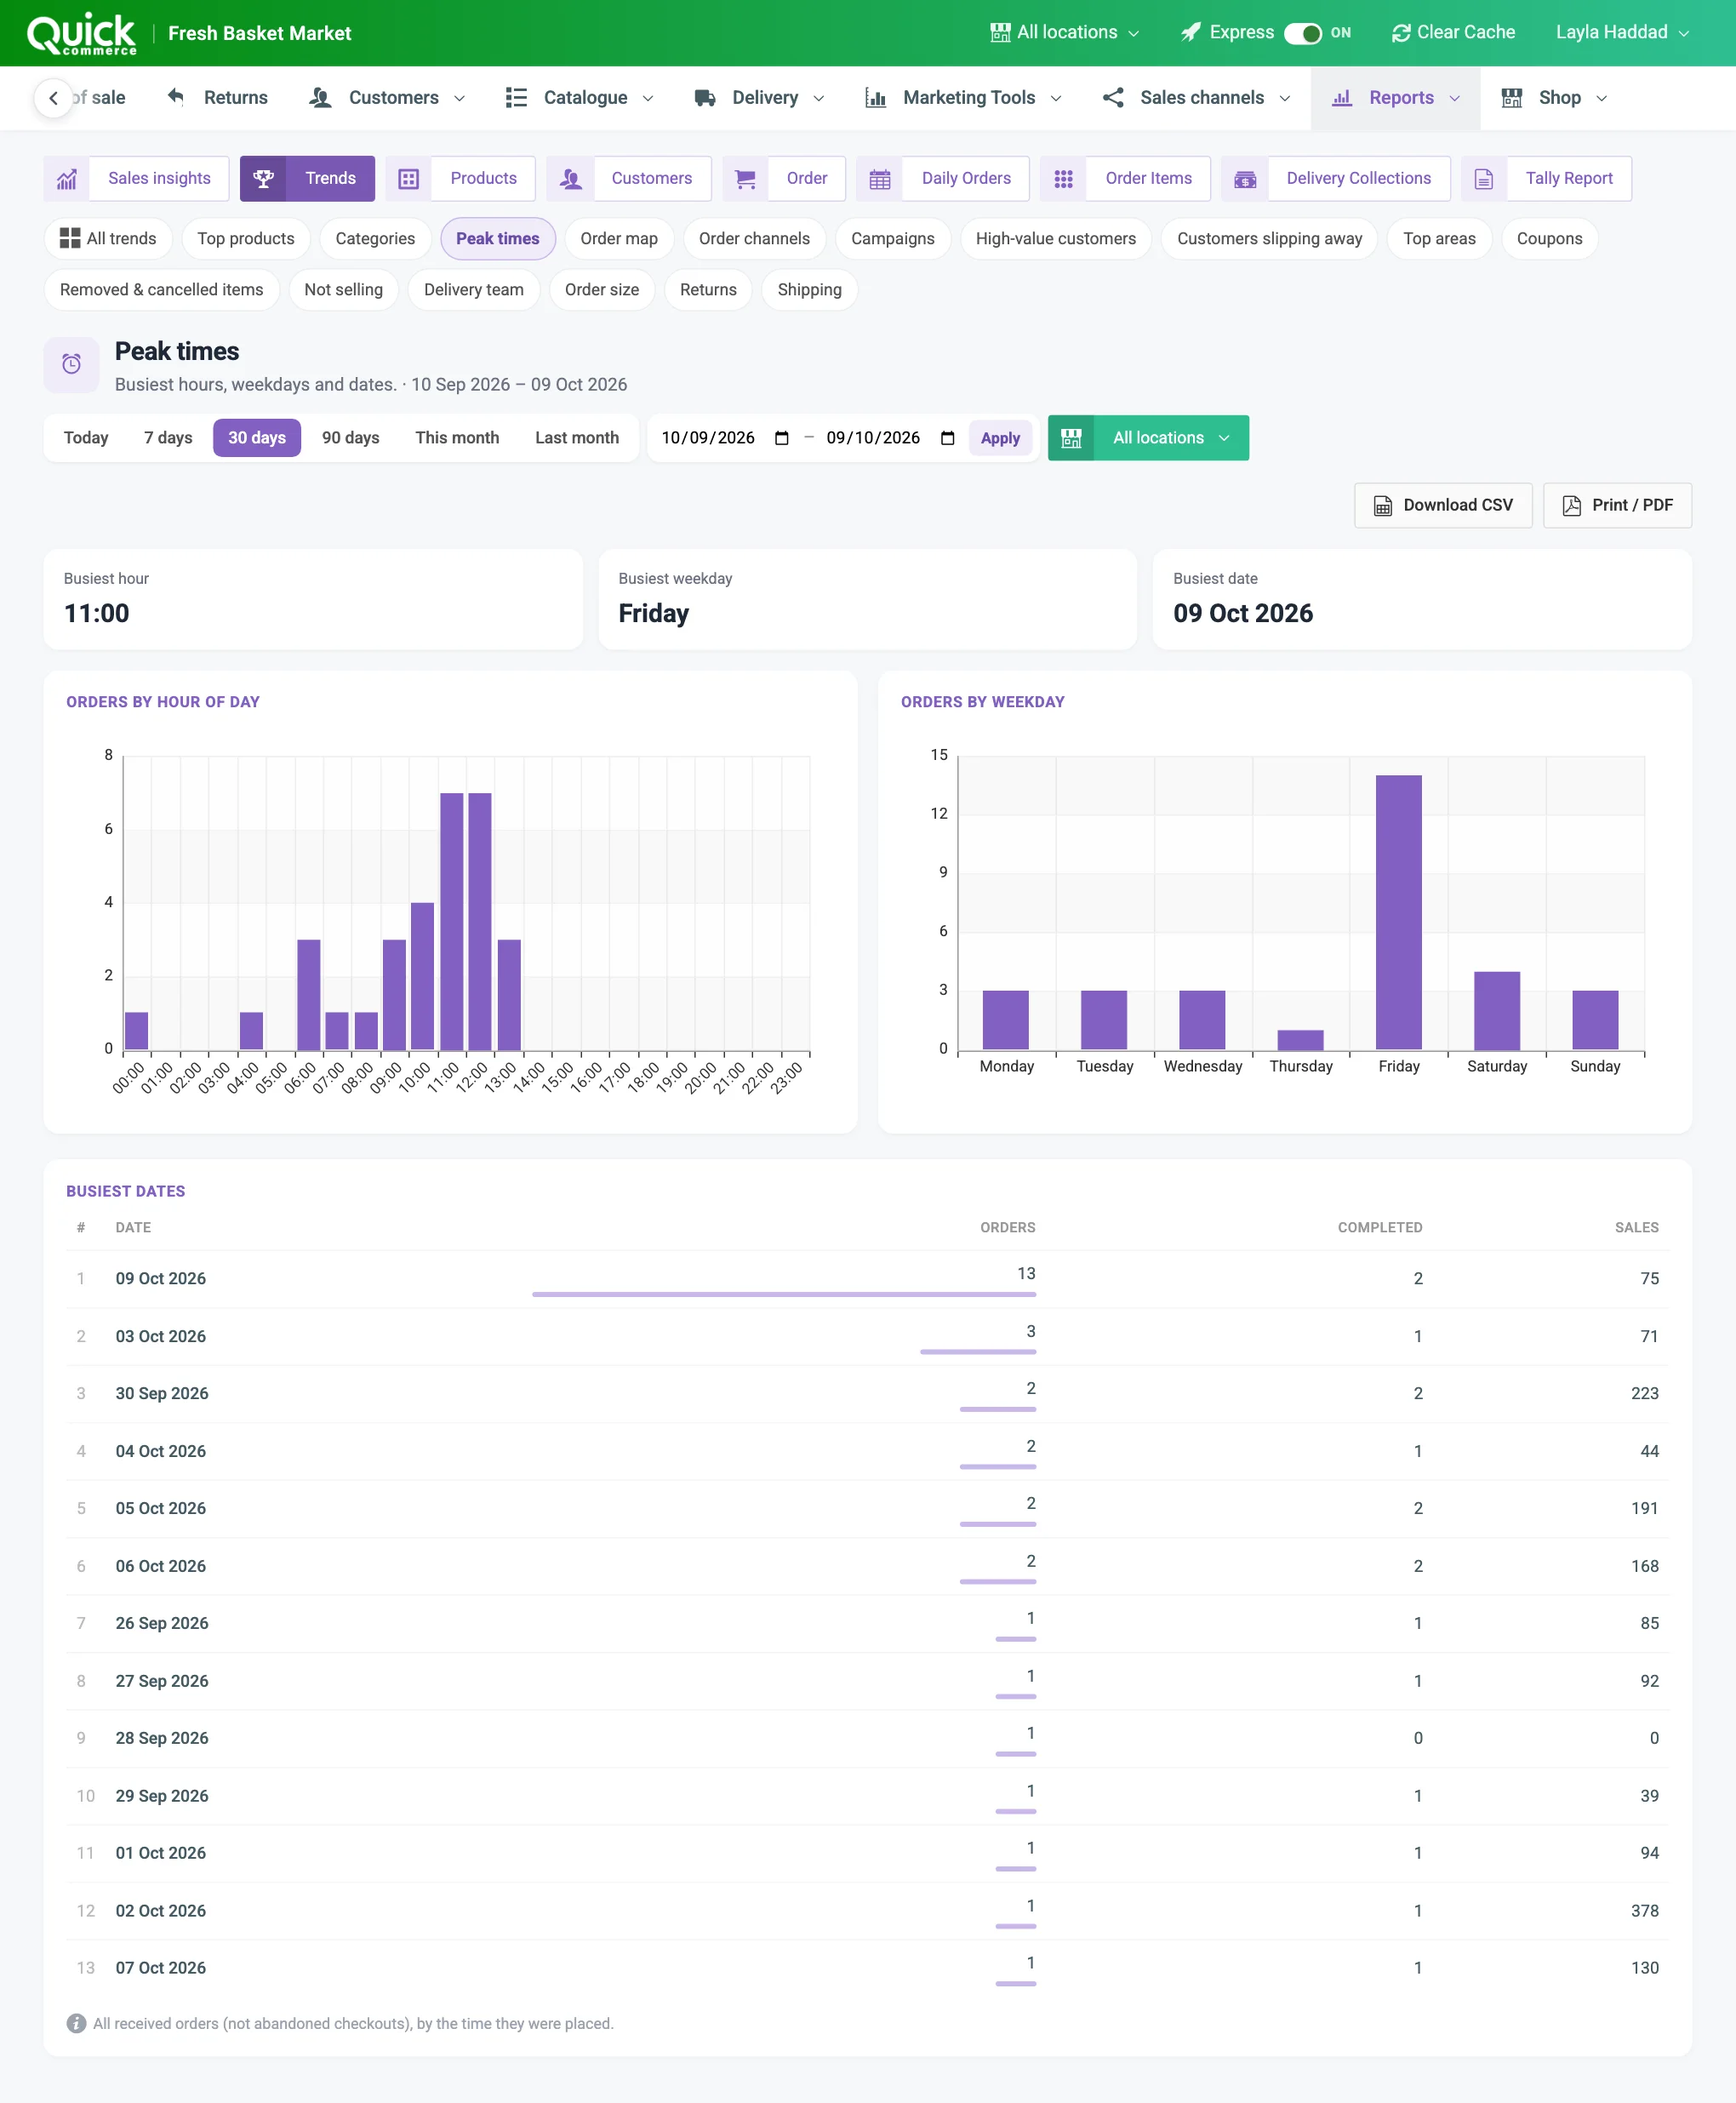Open the start date calendar picker
This screenshot has height=2103, width=1736.
click(x=782, y=438)
